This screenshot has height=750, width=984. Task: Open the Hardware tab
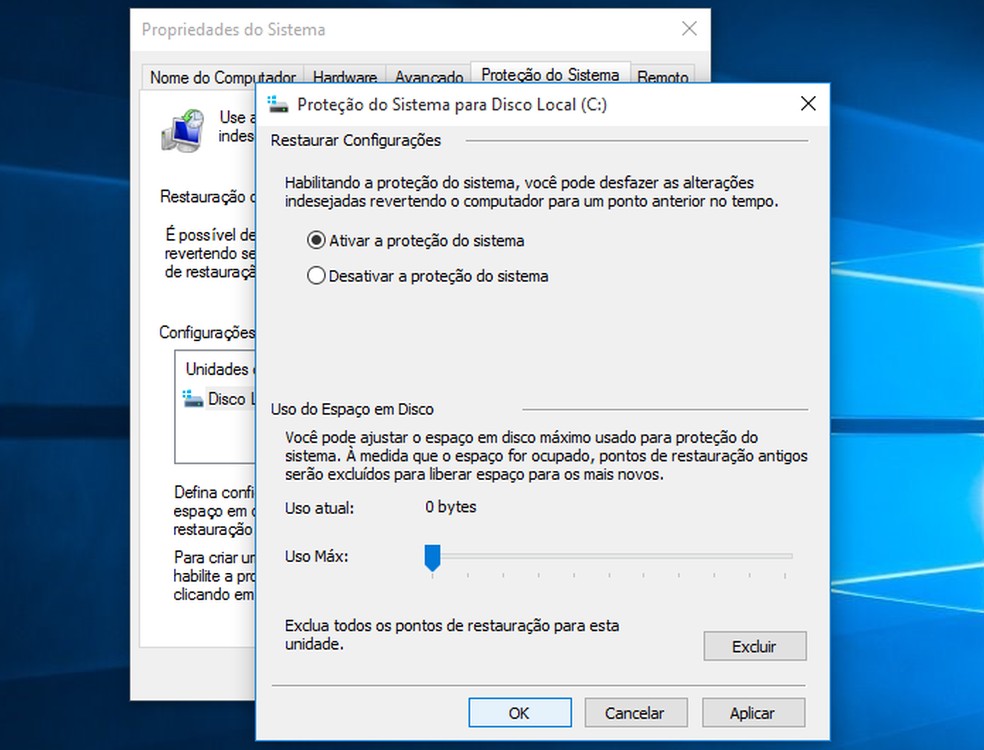345,77
